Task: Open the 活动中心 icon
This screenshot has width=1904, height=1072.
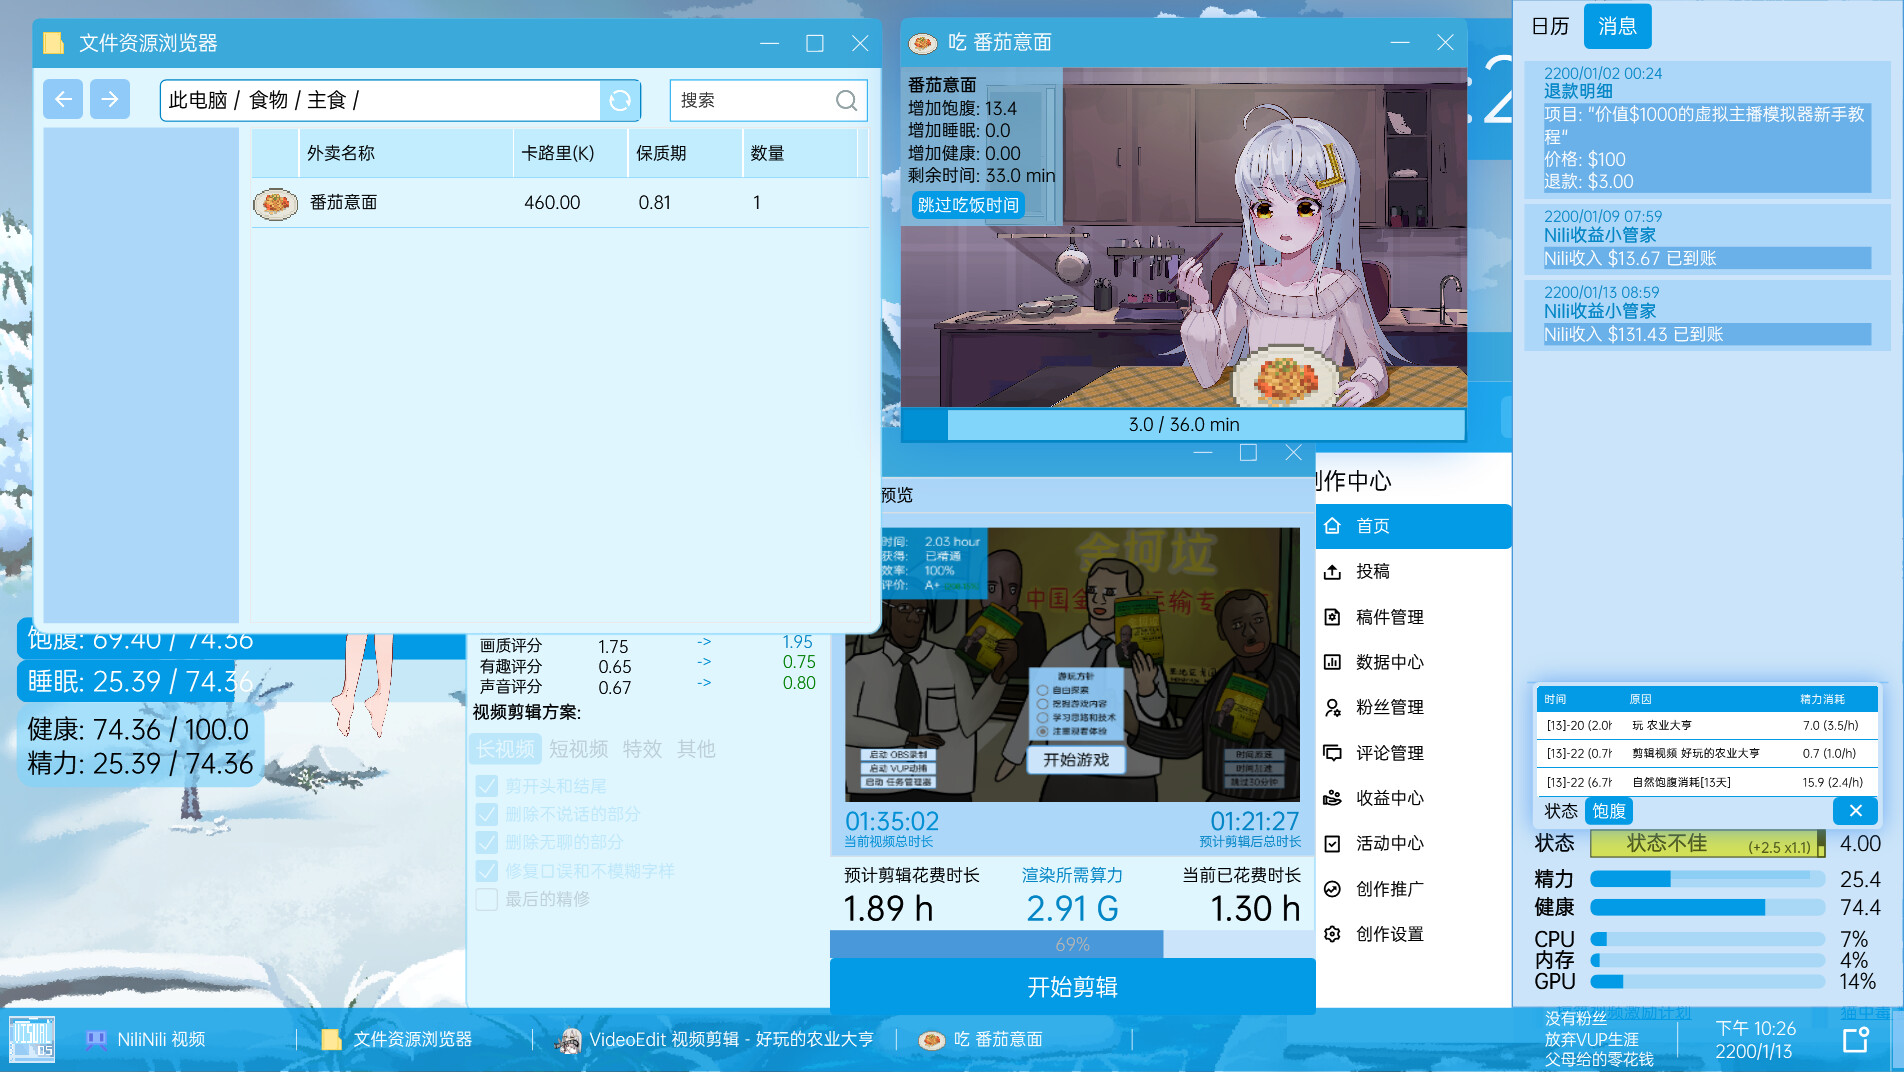Action: [1334, 843]
